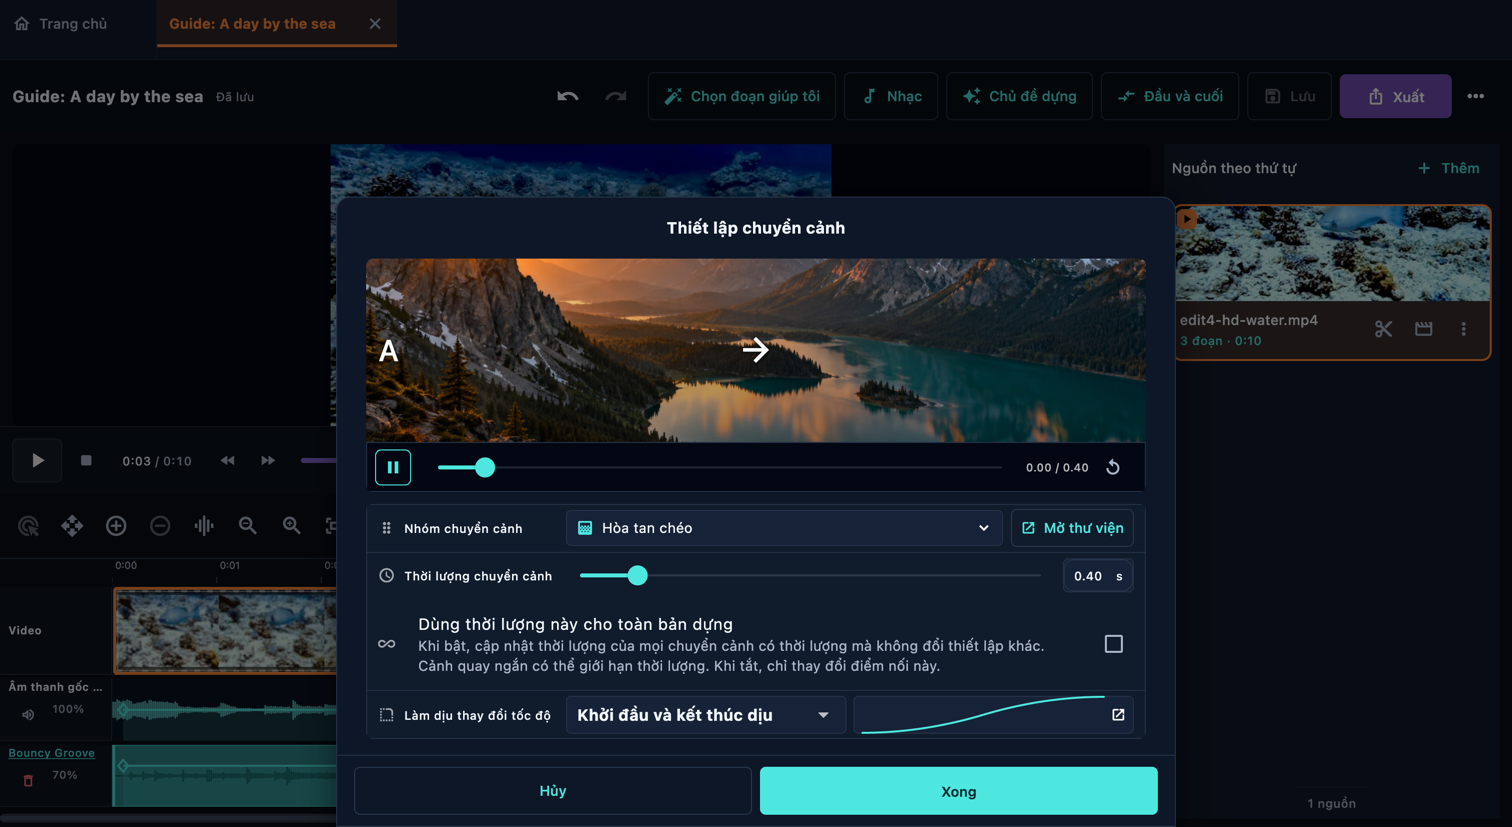Add a new source with the Thêm button

click(1448, 168)
